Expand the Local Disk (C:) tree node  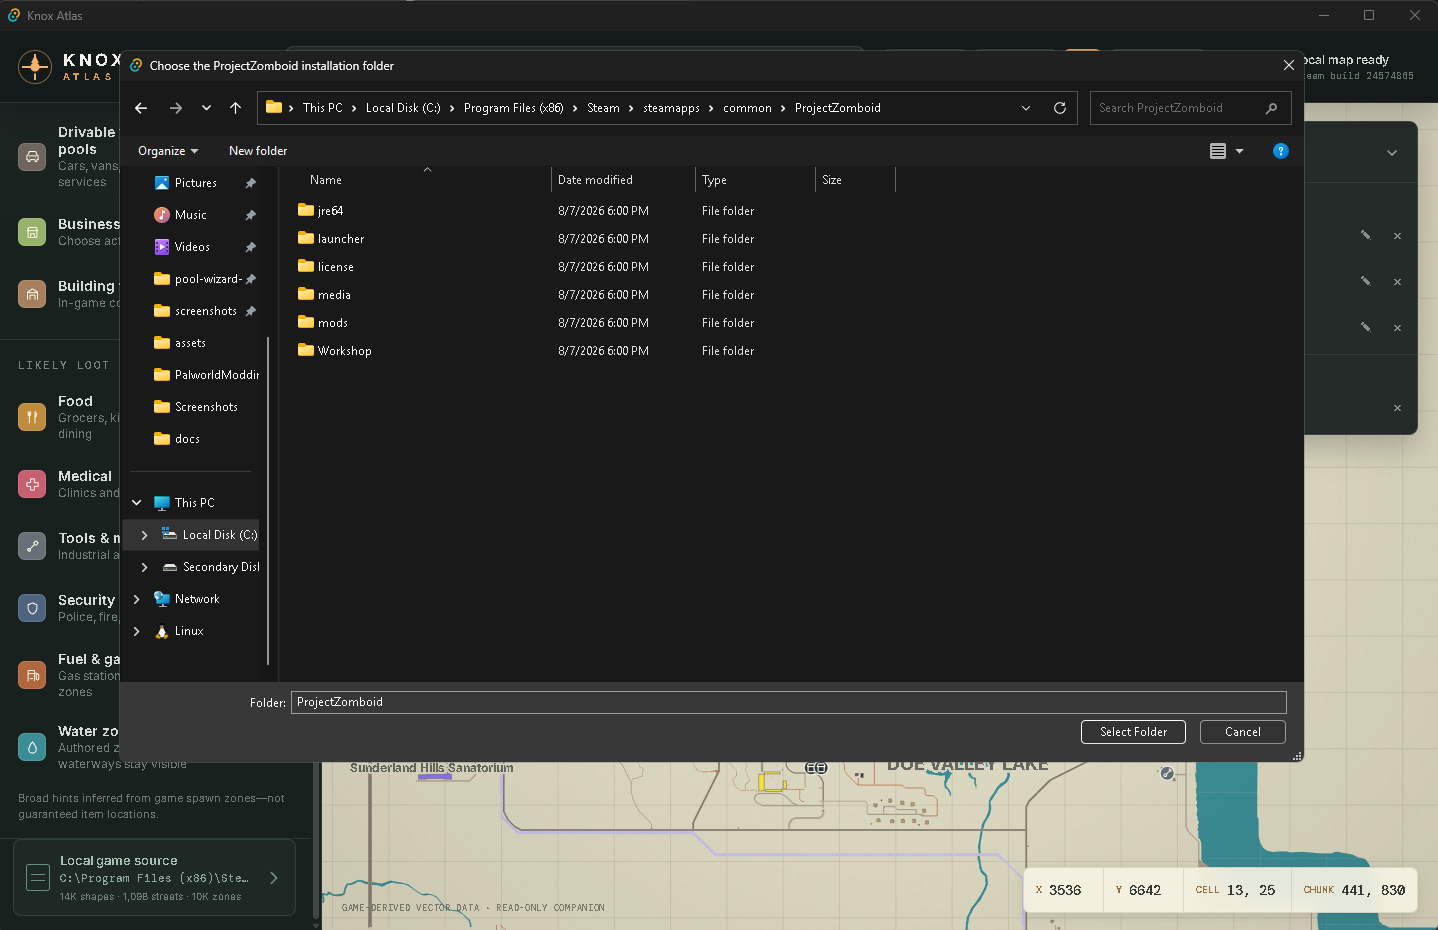pos(145,535)
